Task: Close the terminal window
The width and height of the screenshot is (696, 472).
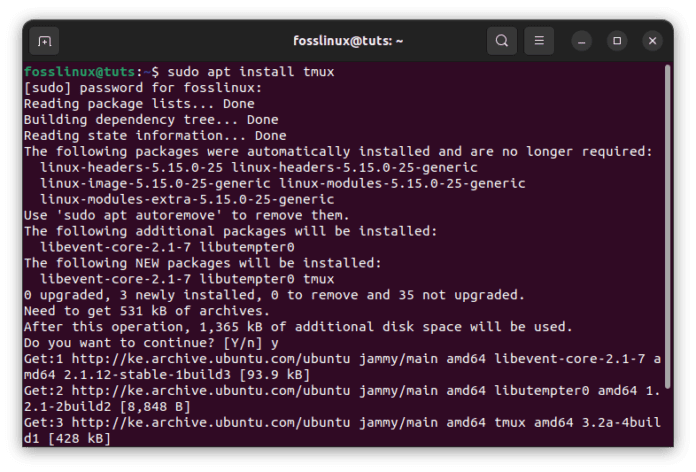Action: pyautogui.click(x=652, y=41)
